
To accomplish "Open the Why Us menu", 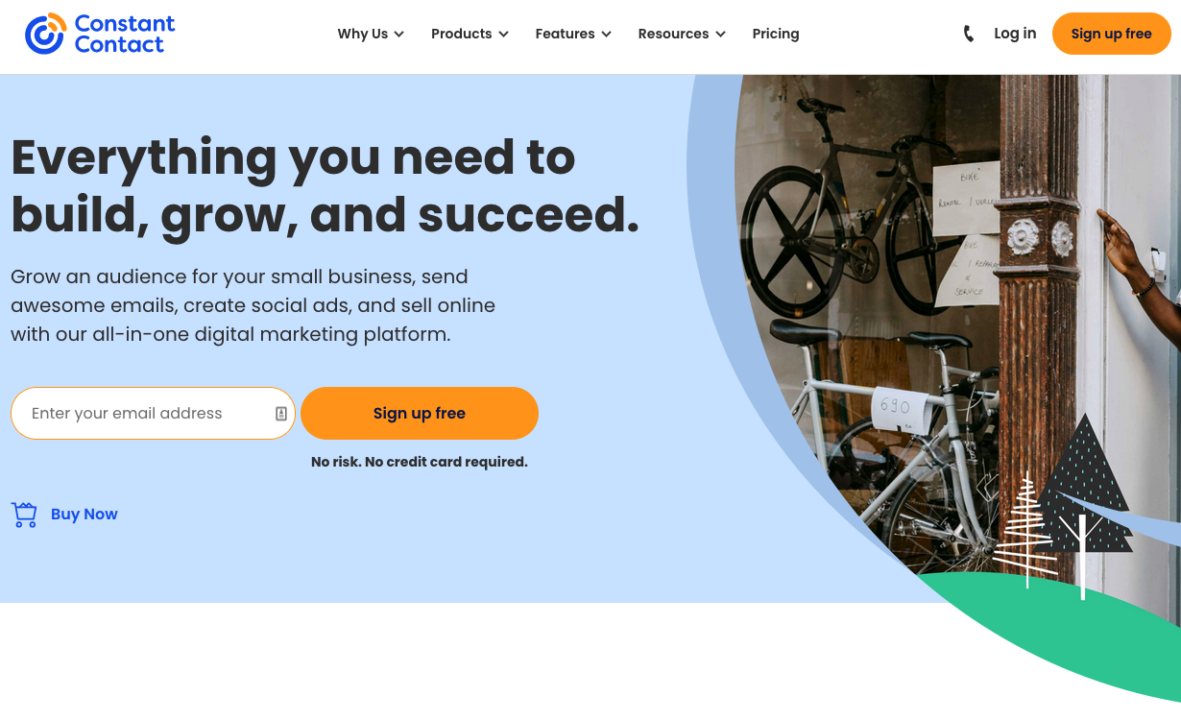I will 362,34.
